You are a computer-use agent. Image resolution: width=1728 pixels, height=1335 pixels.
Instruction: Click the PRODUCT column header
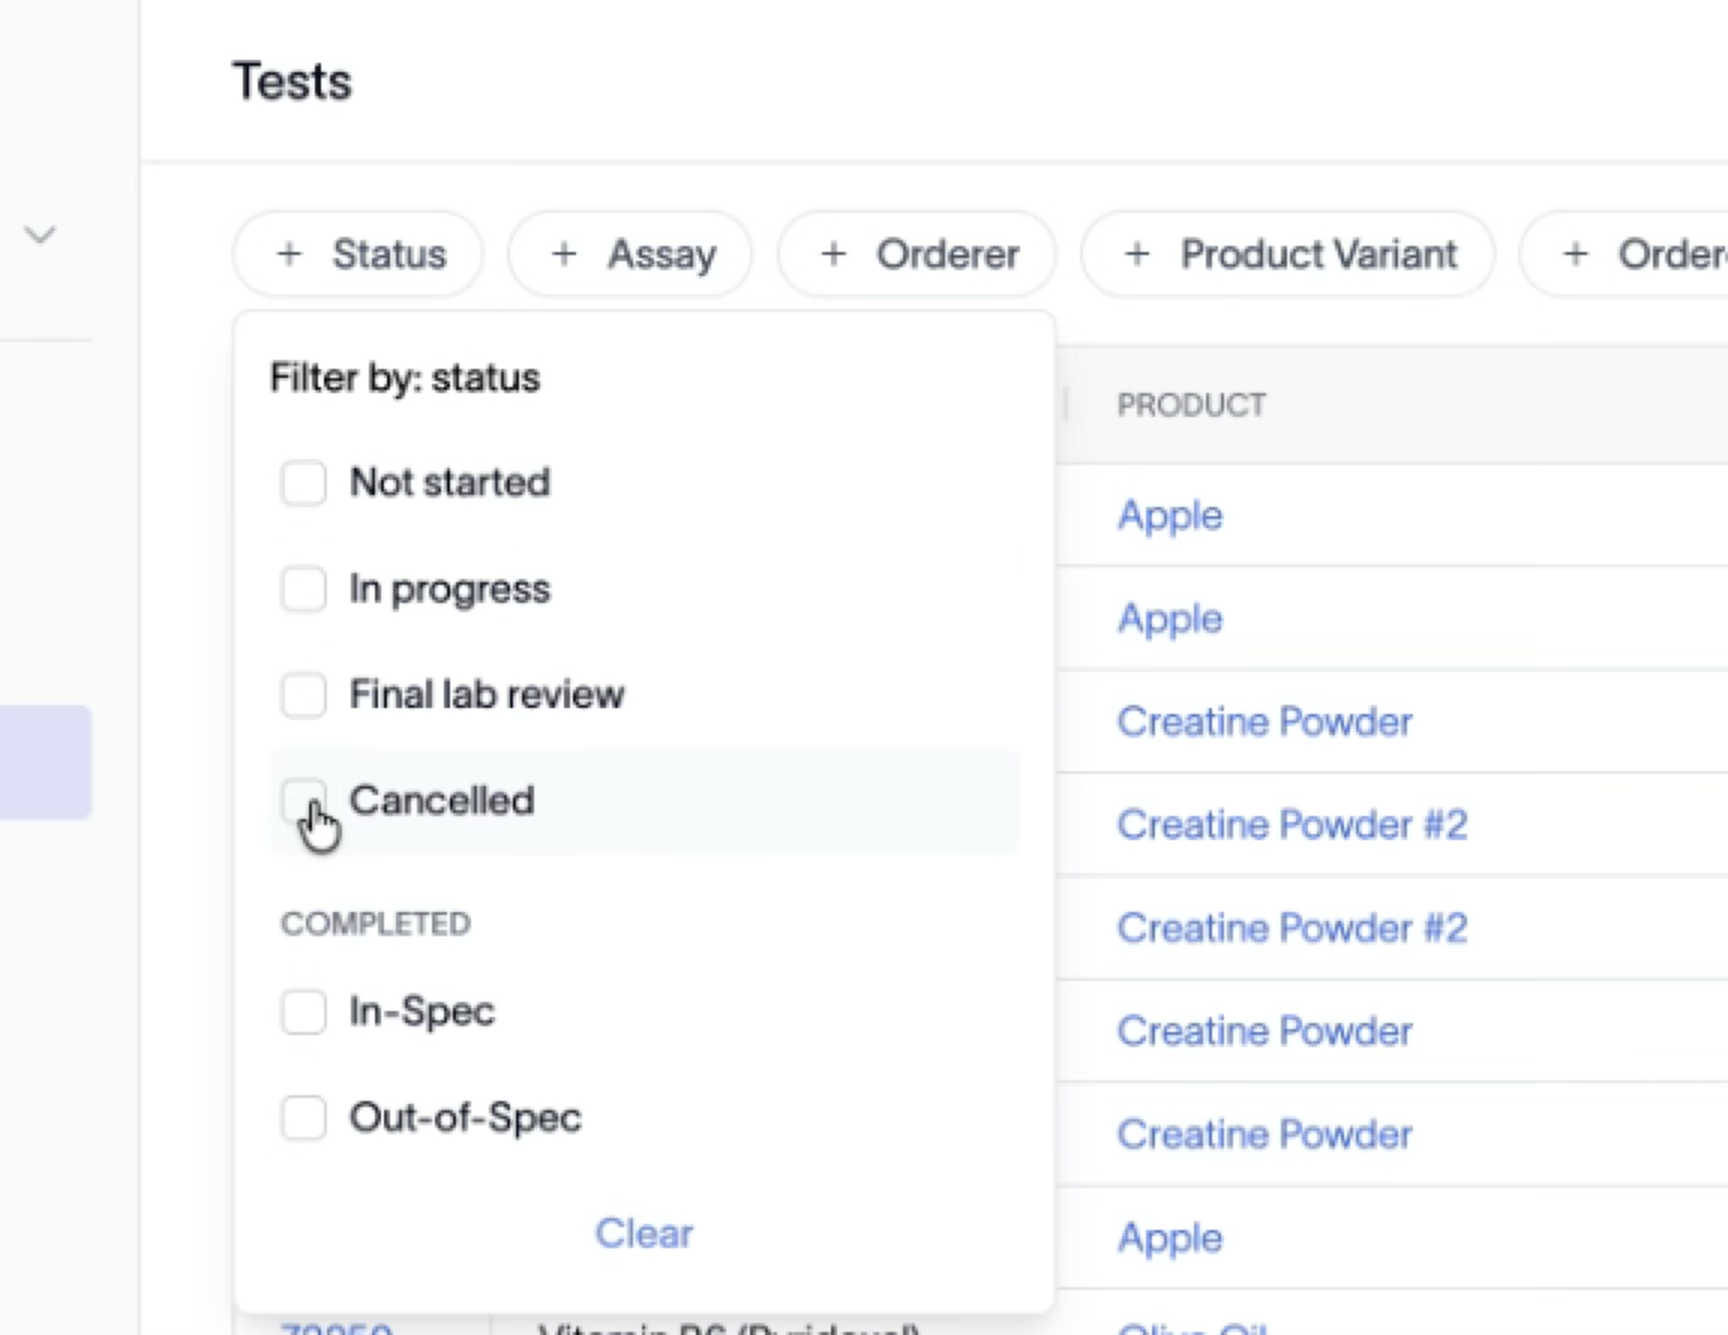[x=1191, y=405]
